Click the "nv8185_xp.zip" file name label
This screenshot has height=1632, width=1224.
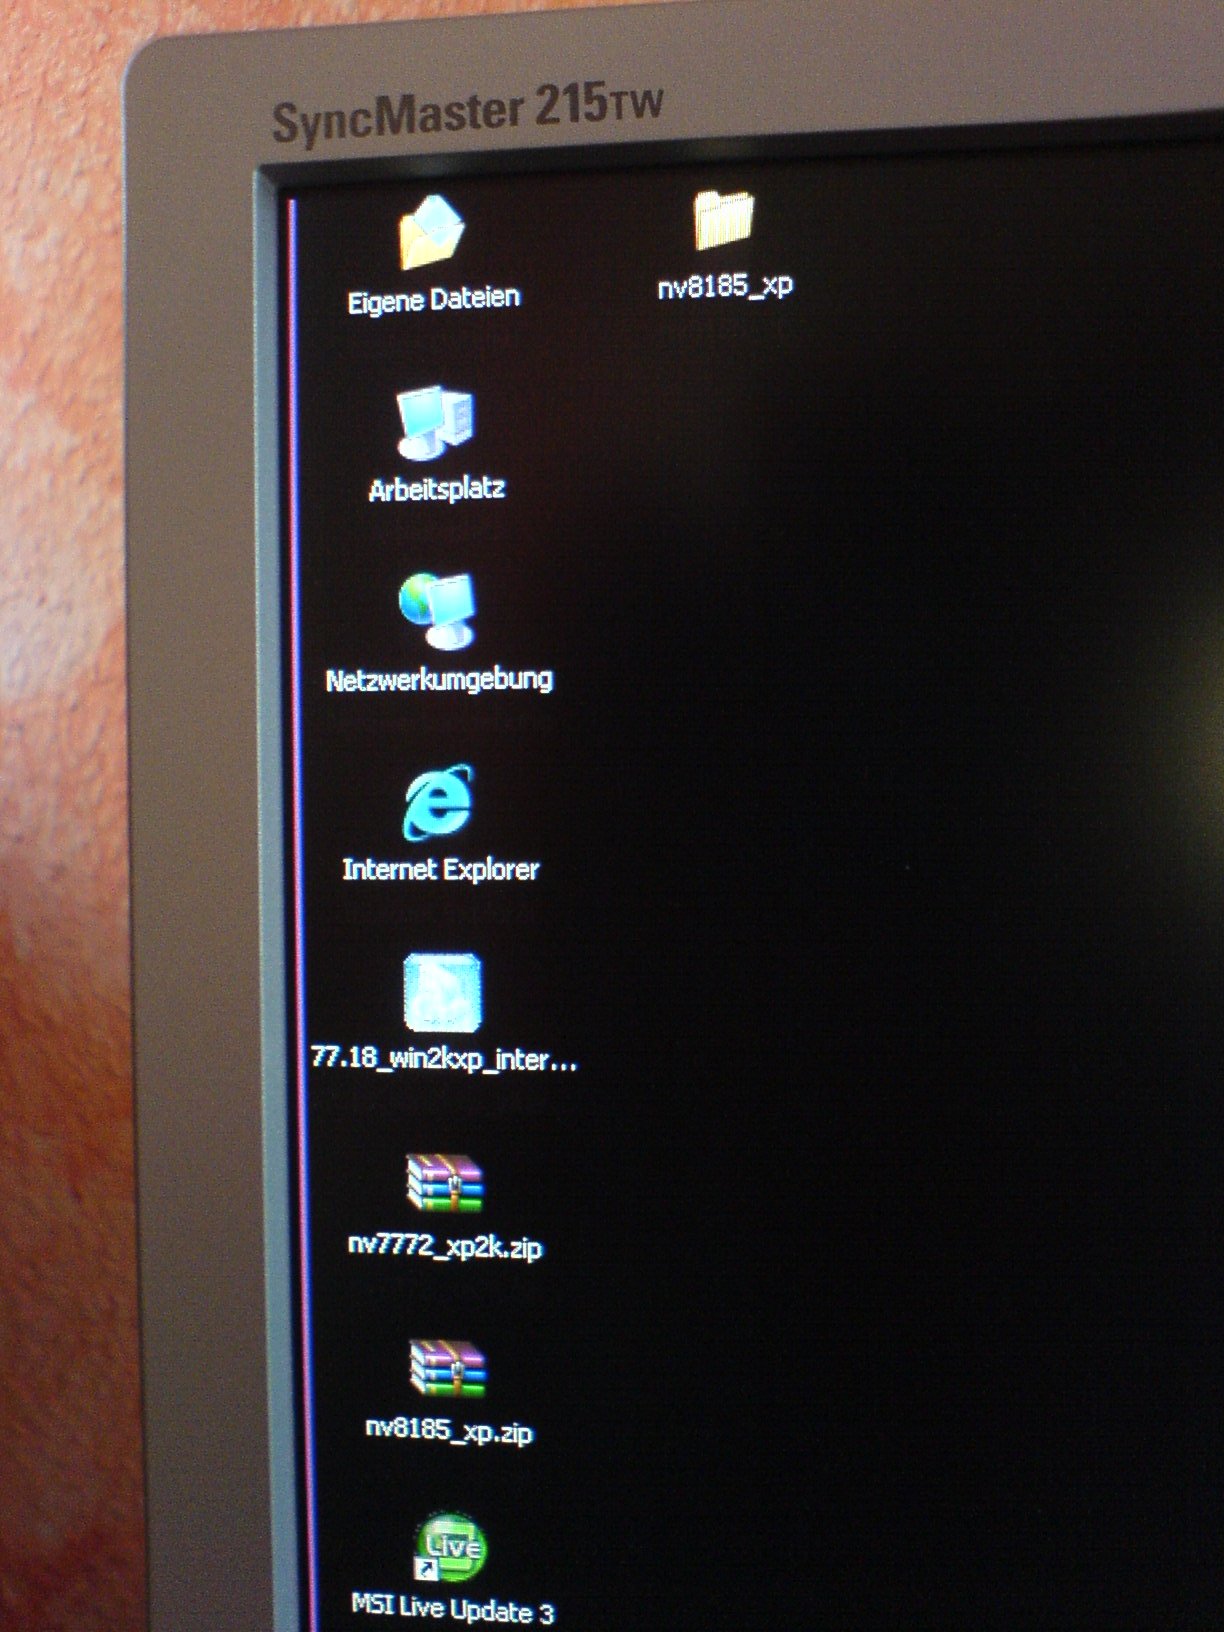[448, 1430]
